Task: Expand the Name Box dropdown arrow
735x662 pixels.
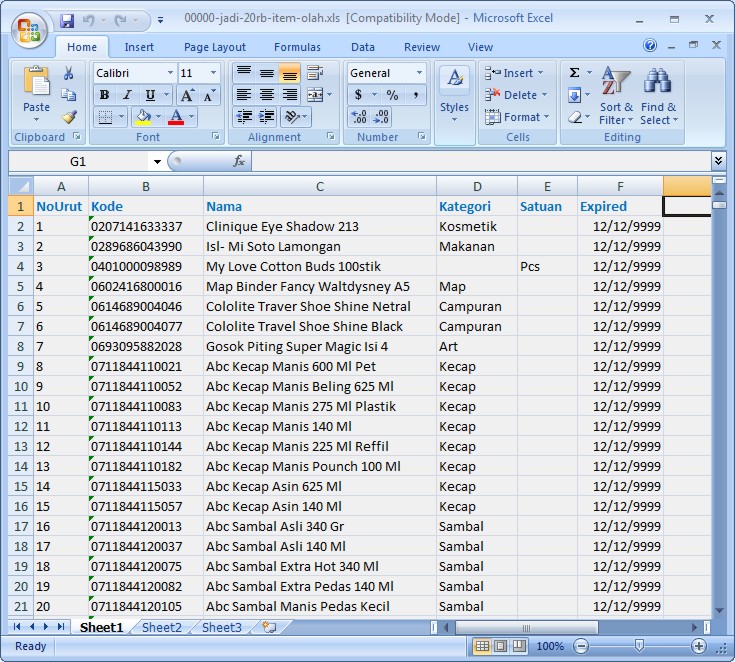Action: point(157,161)
